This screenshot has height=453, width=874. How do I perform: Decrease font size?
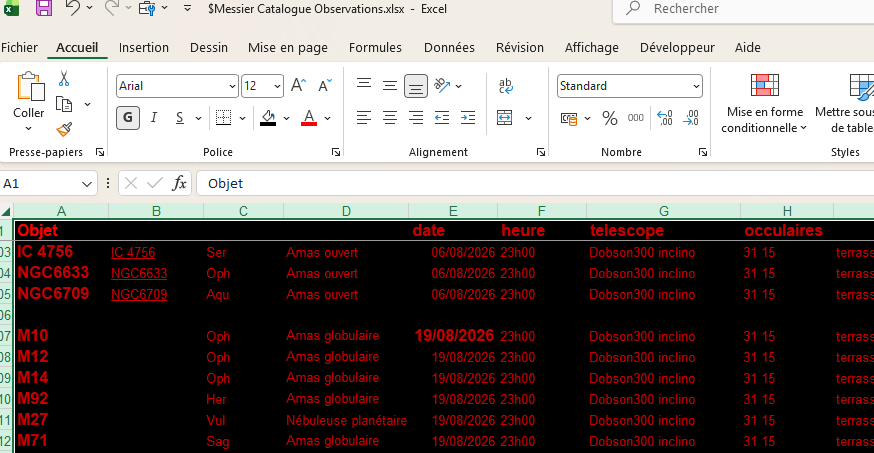[x=324, y=86]
